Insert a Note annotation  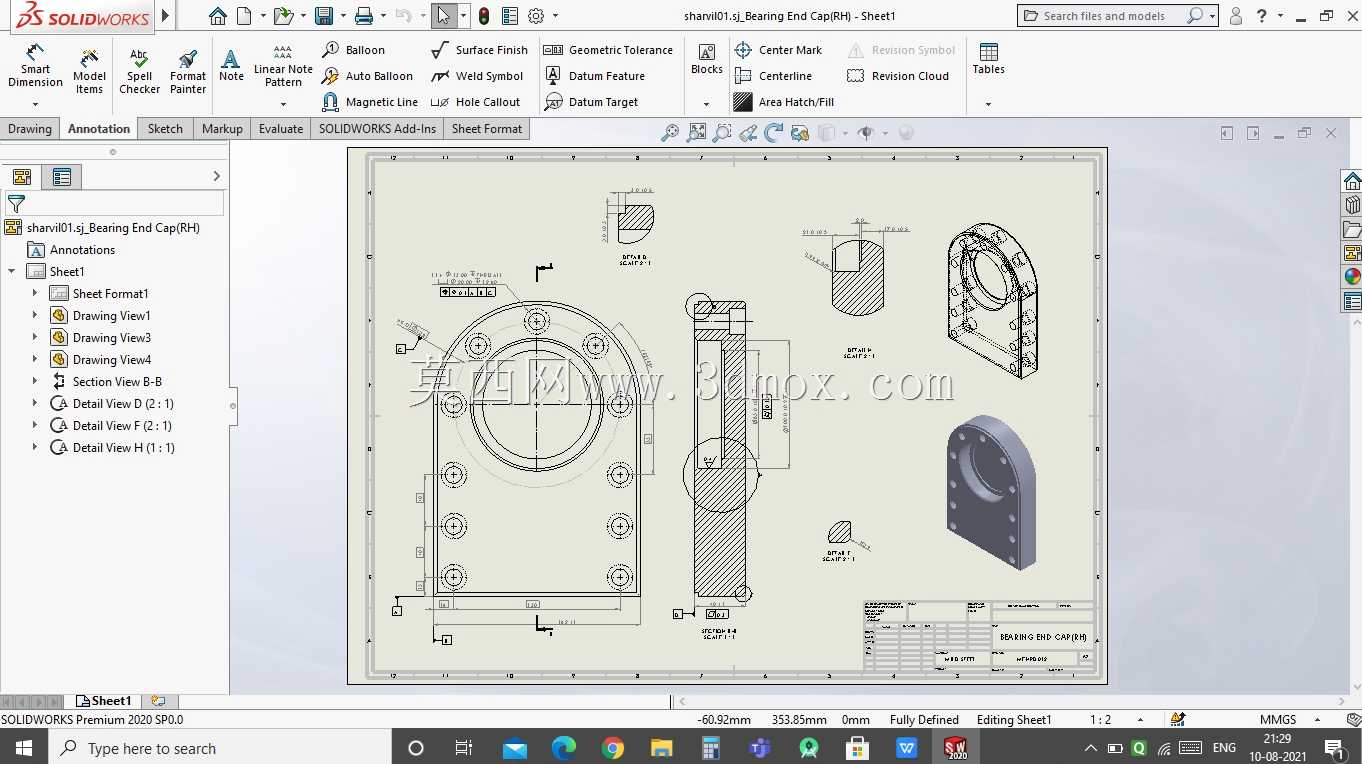click(231, 66)
